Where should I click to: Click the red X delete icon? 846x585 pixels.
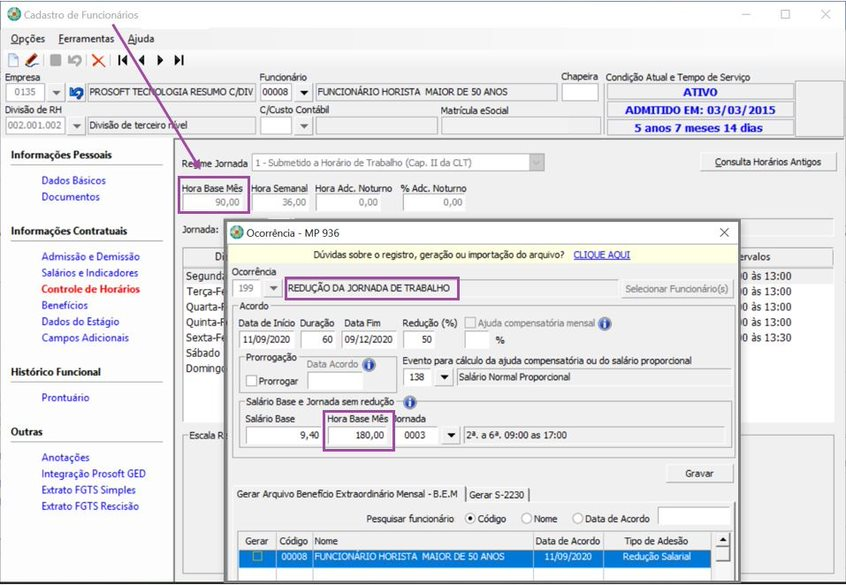click(x=98, y=60)
